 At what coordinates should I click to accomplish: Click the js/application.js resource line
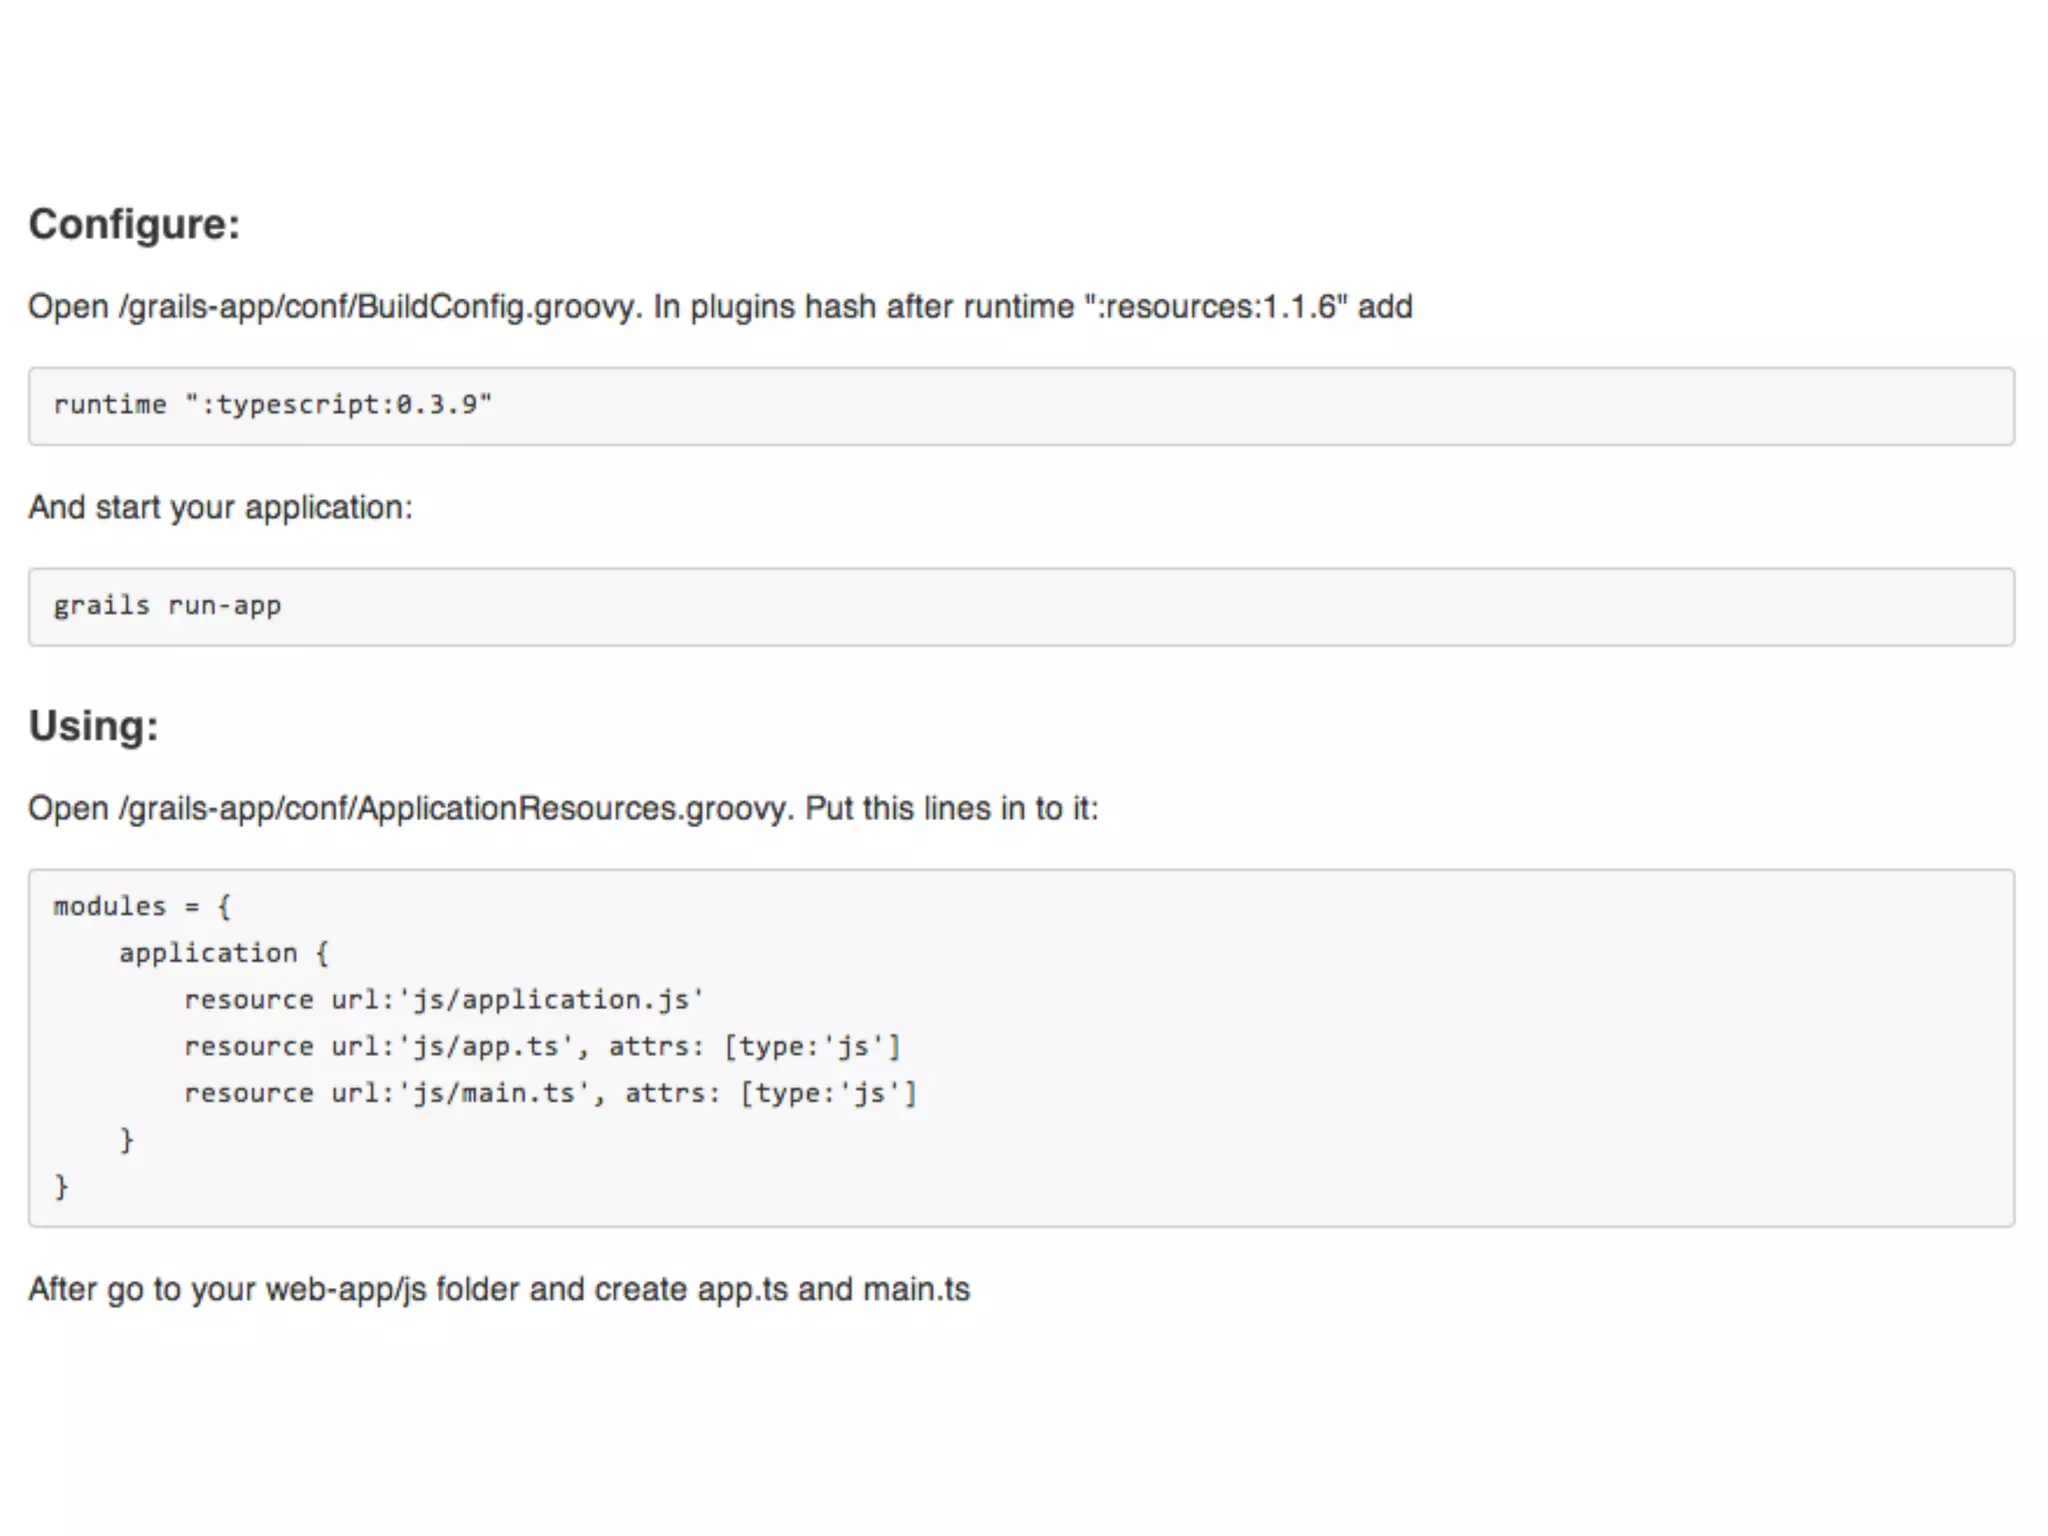point(444,1000)
